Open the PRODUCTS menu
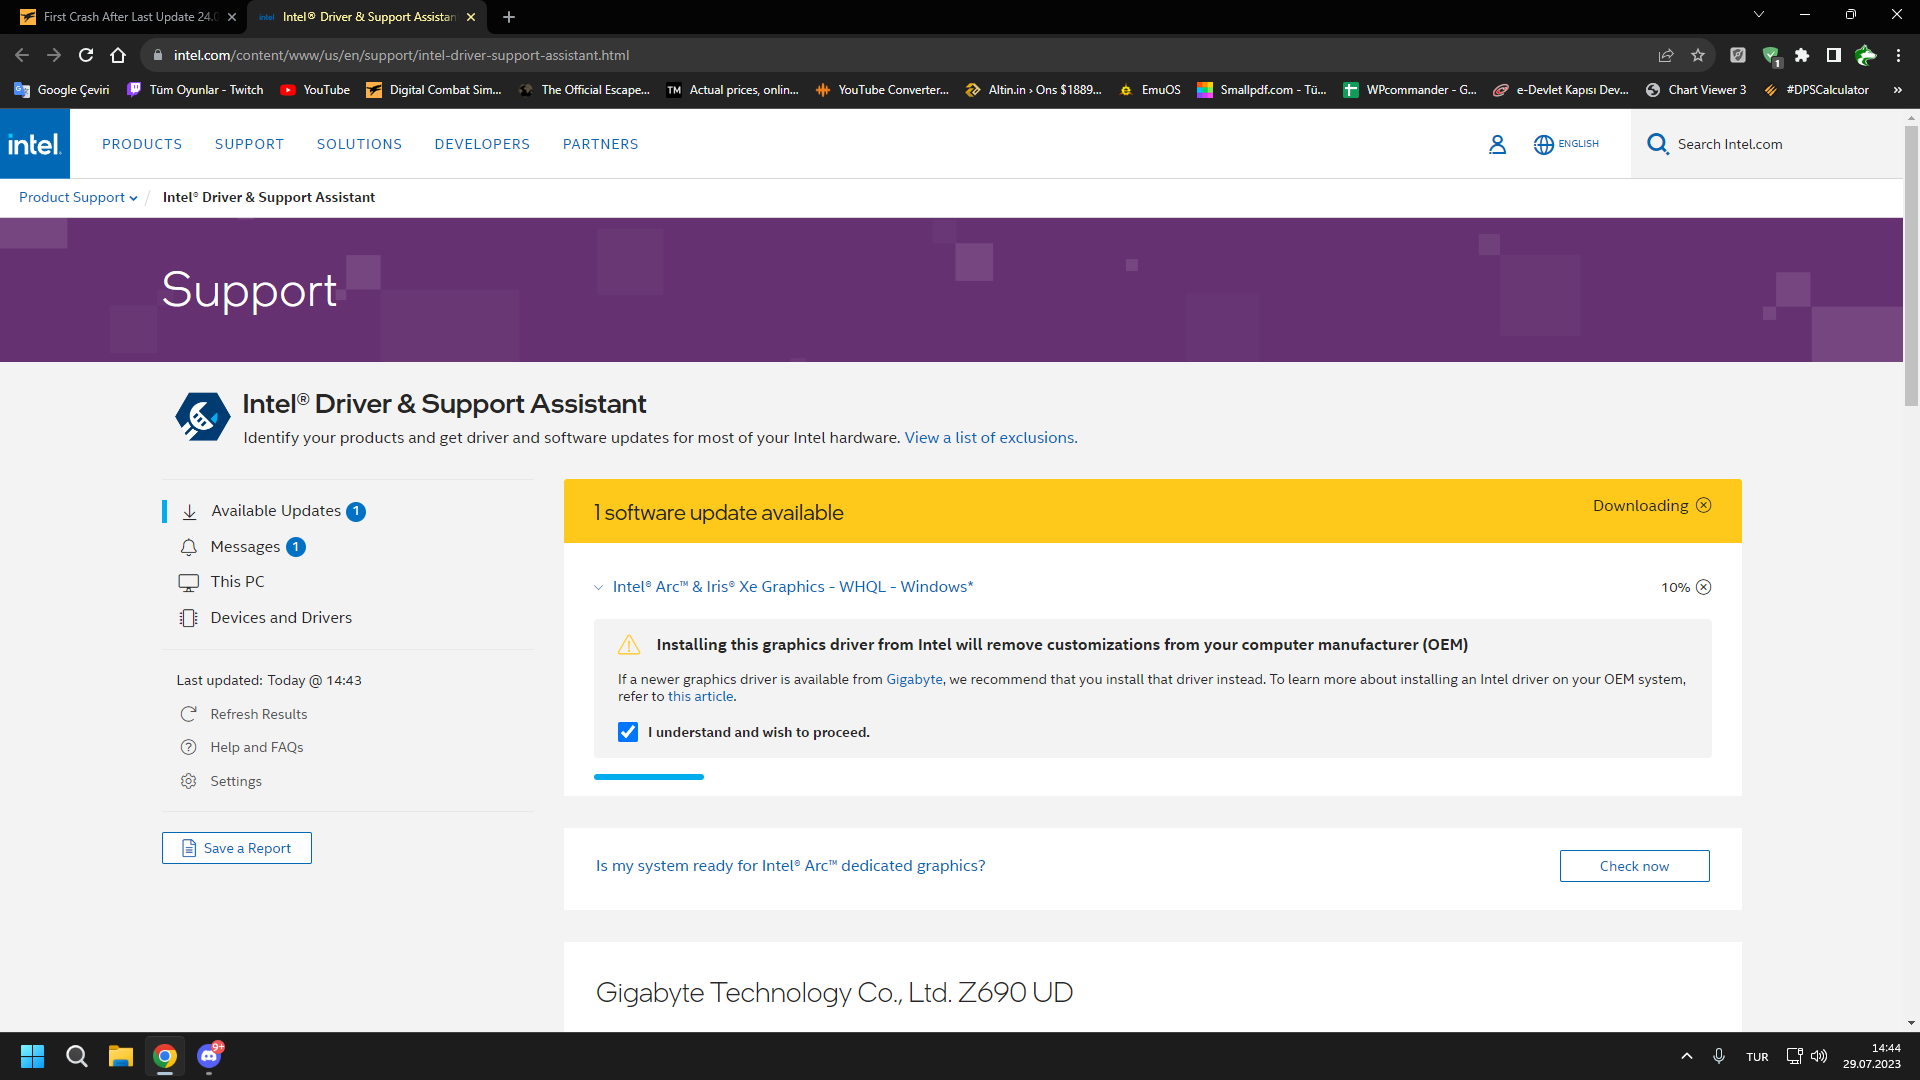This screenshot has height=1080, width=1920. pos(142,144)
